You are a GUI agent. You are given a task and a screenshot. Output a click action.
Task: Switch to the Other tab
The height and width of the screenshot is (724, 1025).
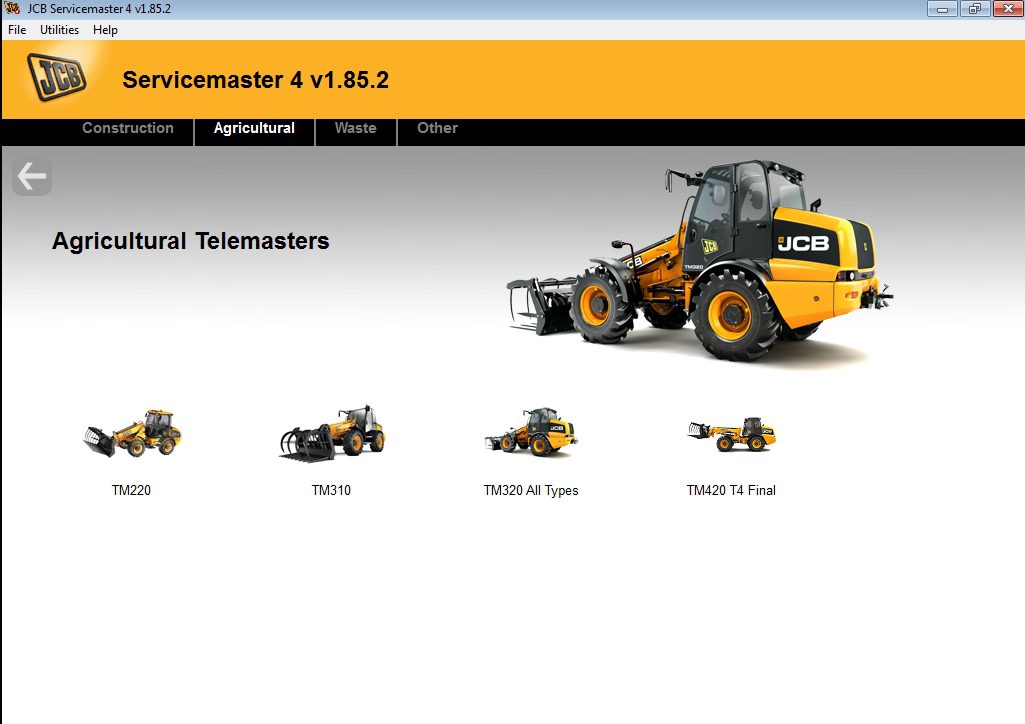(437, 128)
